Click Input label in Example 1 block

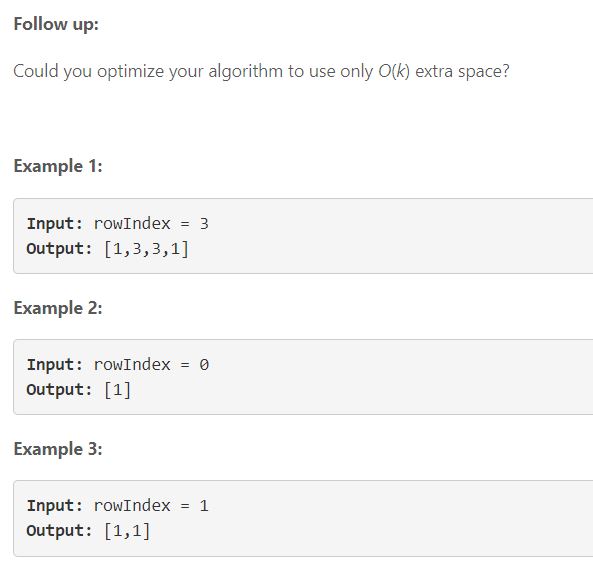tap(55, 223)
